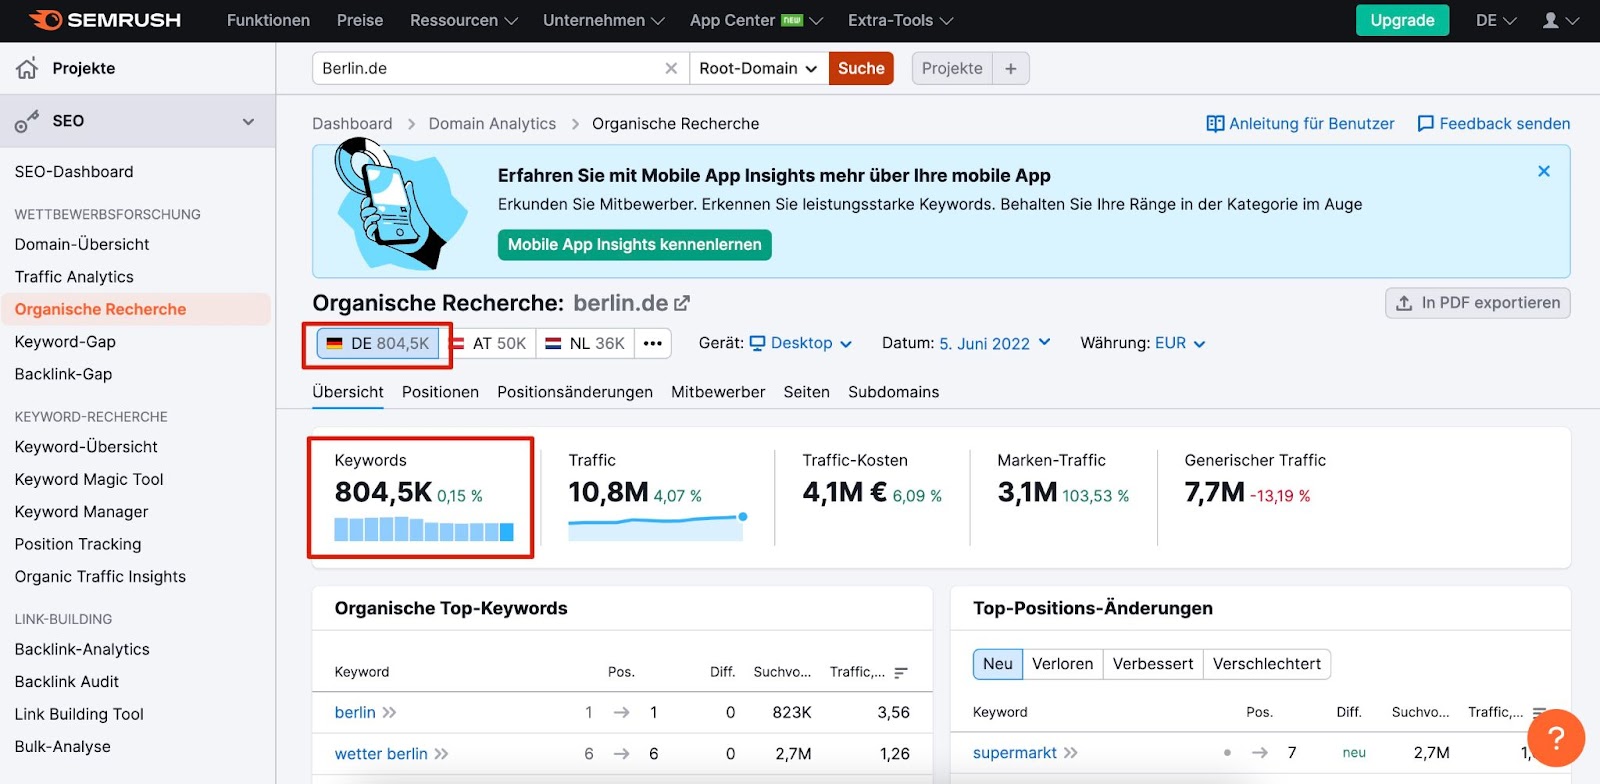Click the SEO gear icon in sidebar
The height and width of the screenshot is (784, 1600).
[27, 121]
